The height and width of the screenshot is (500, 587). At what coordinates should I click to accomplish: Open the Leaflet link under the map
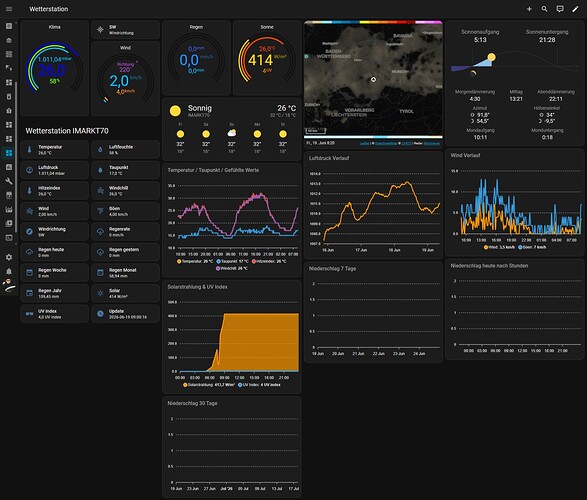click(364, 143)
